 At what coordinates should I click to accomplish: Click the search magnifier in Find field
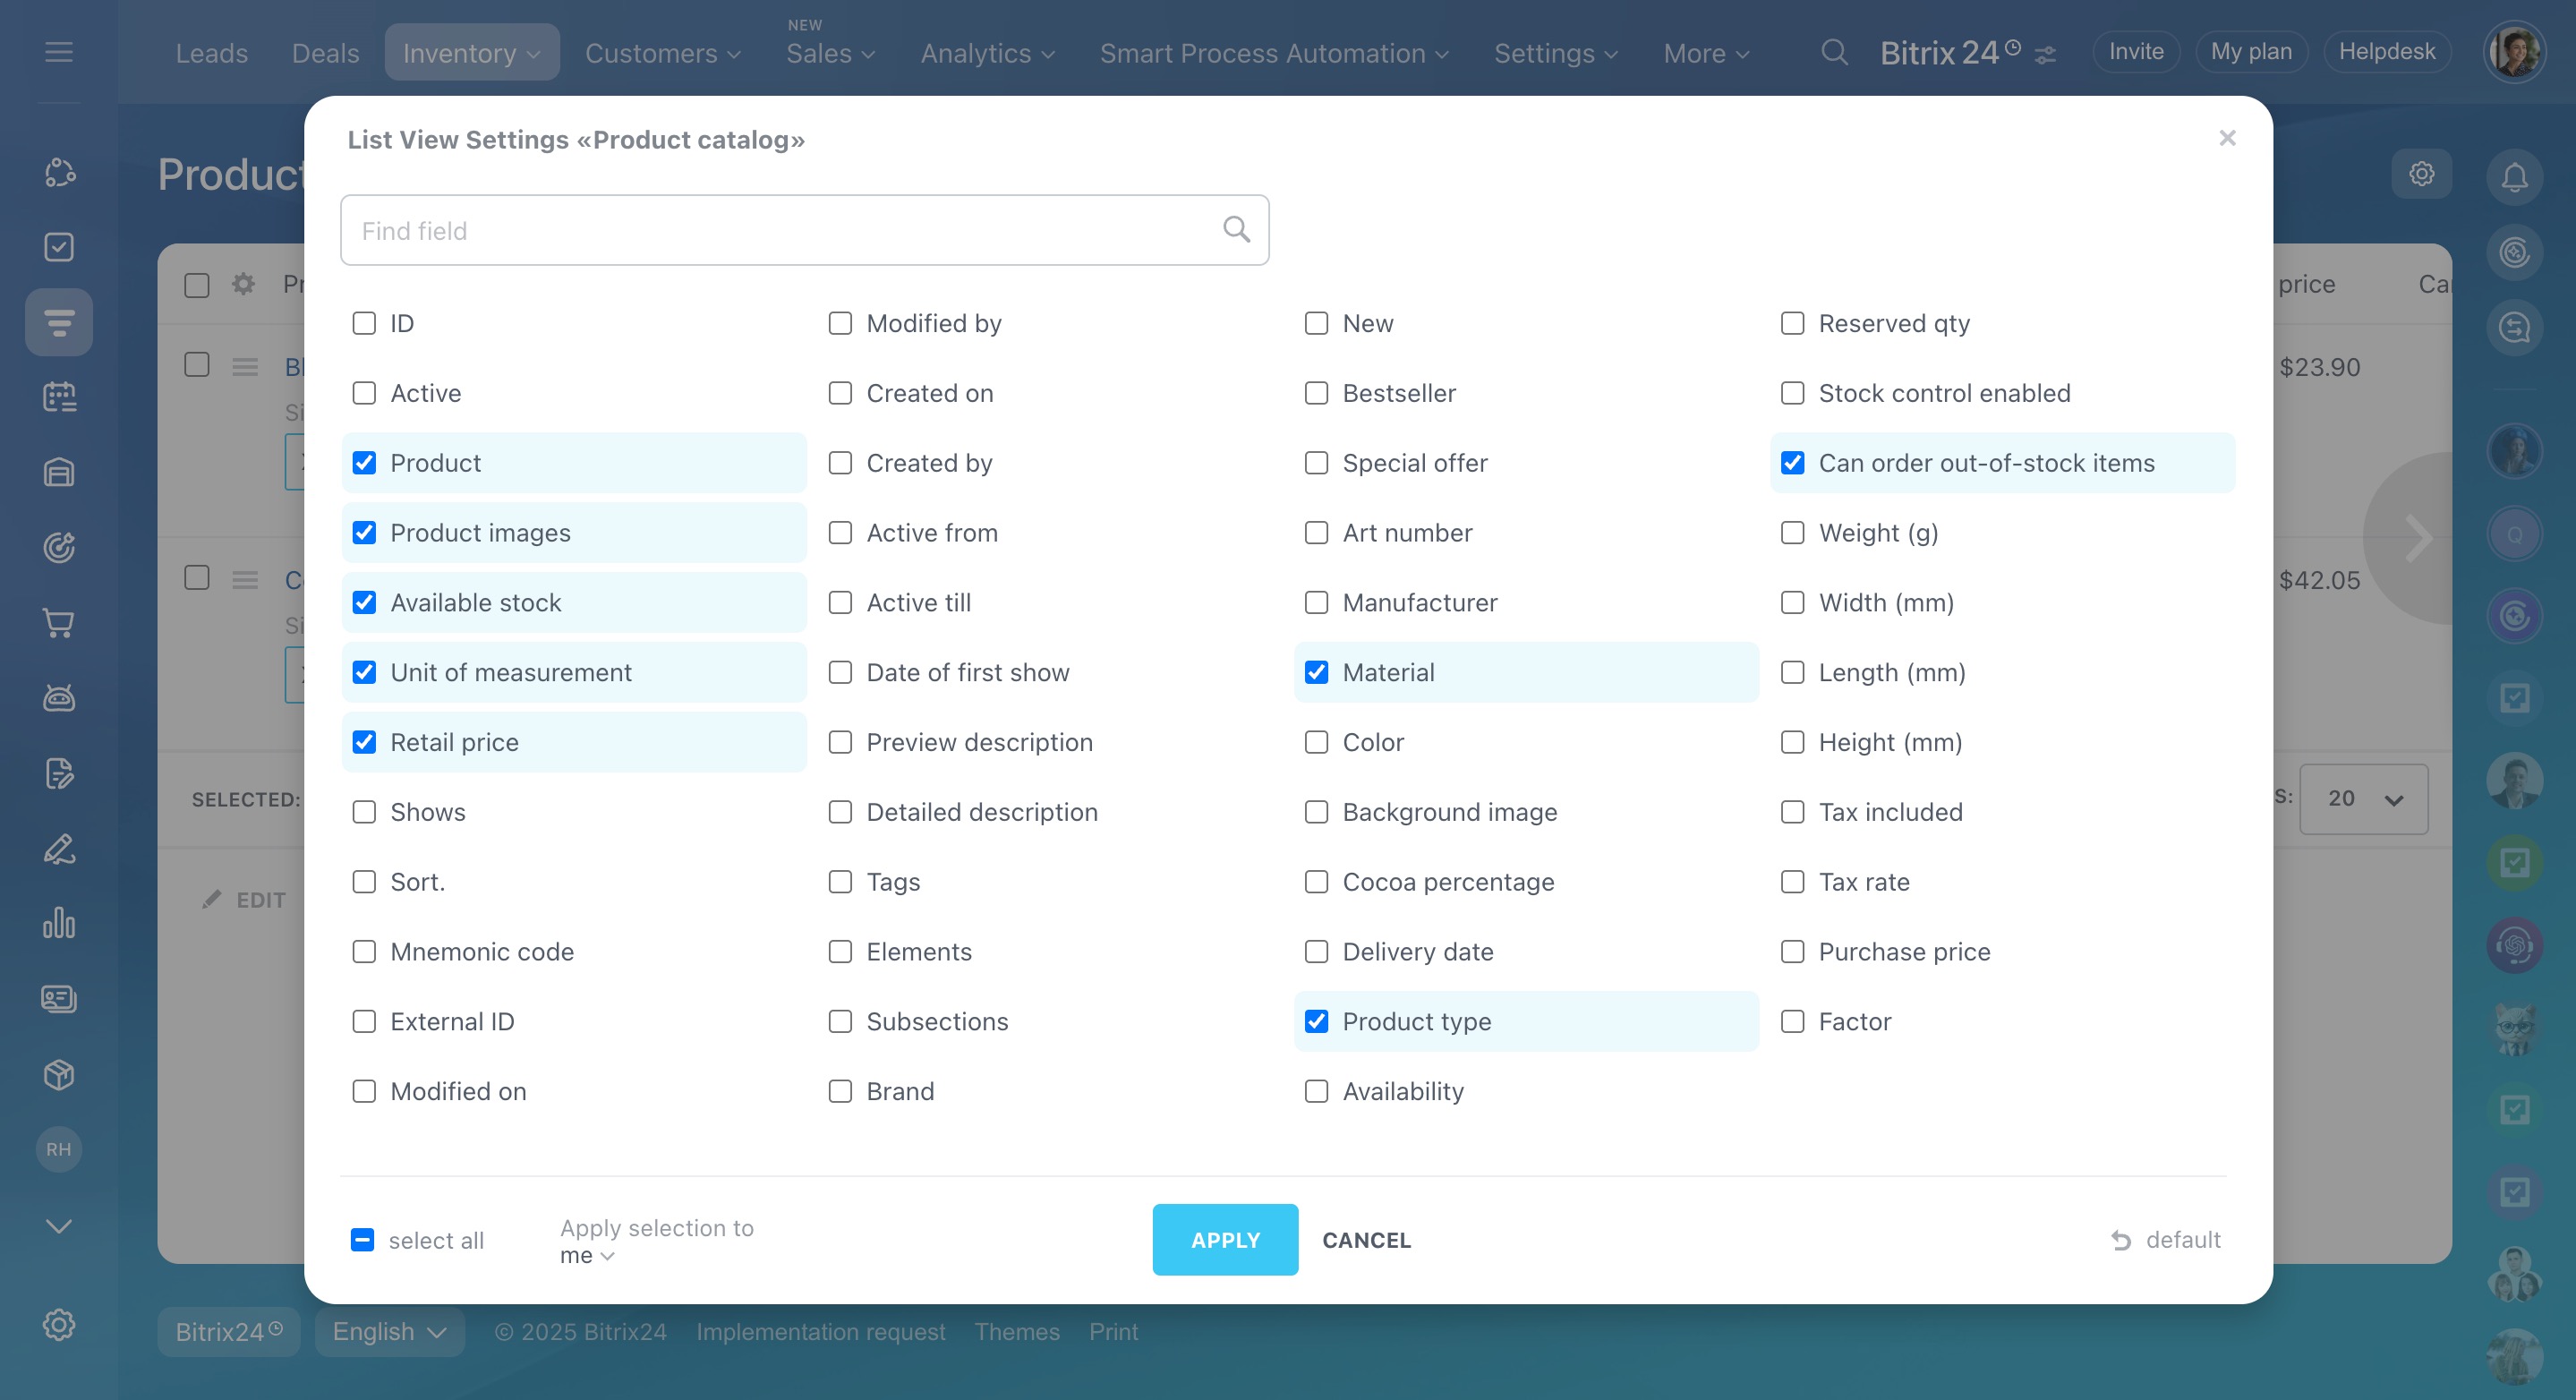(x=1236, y=230)
